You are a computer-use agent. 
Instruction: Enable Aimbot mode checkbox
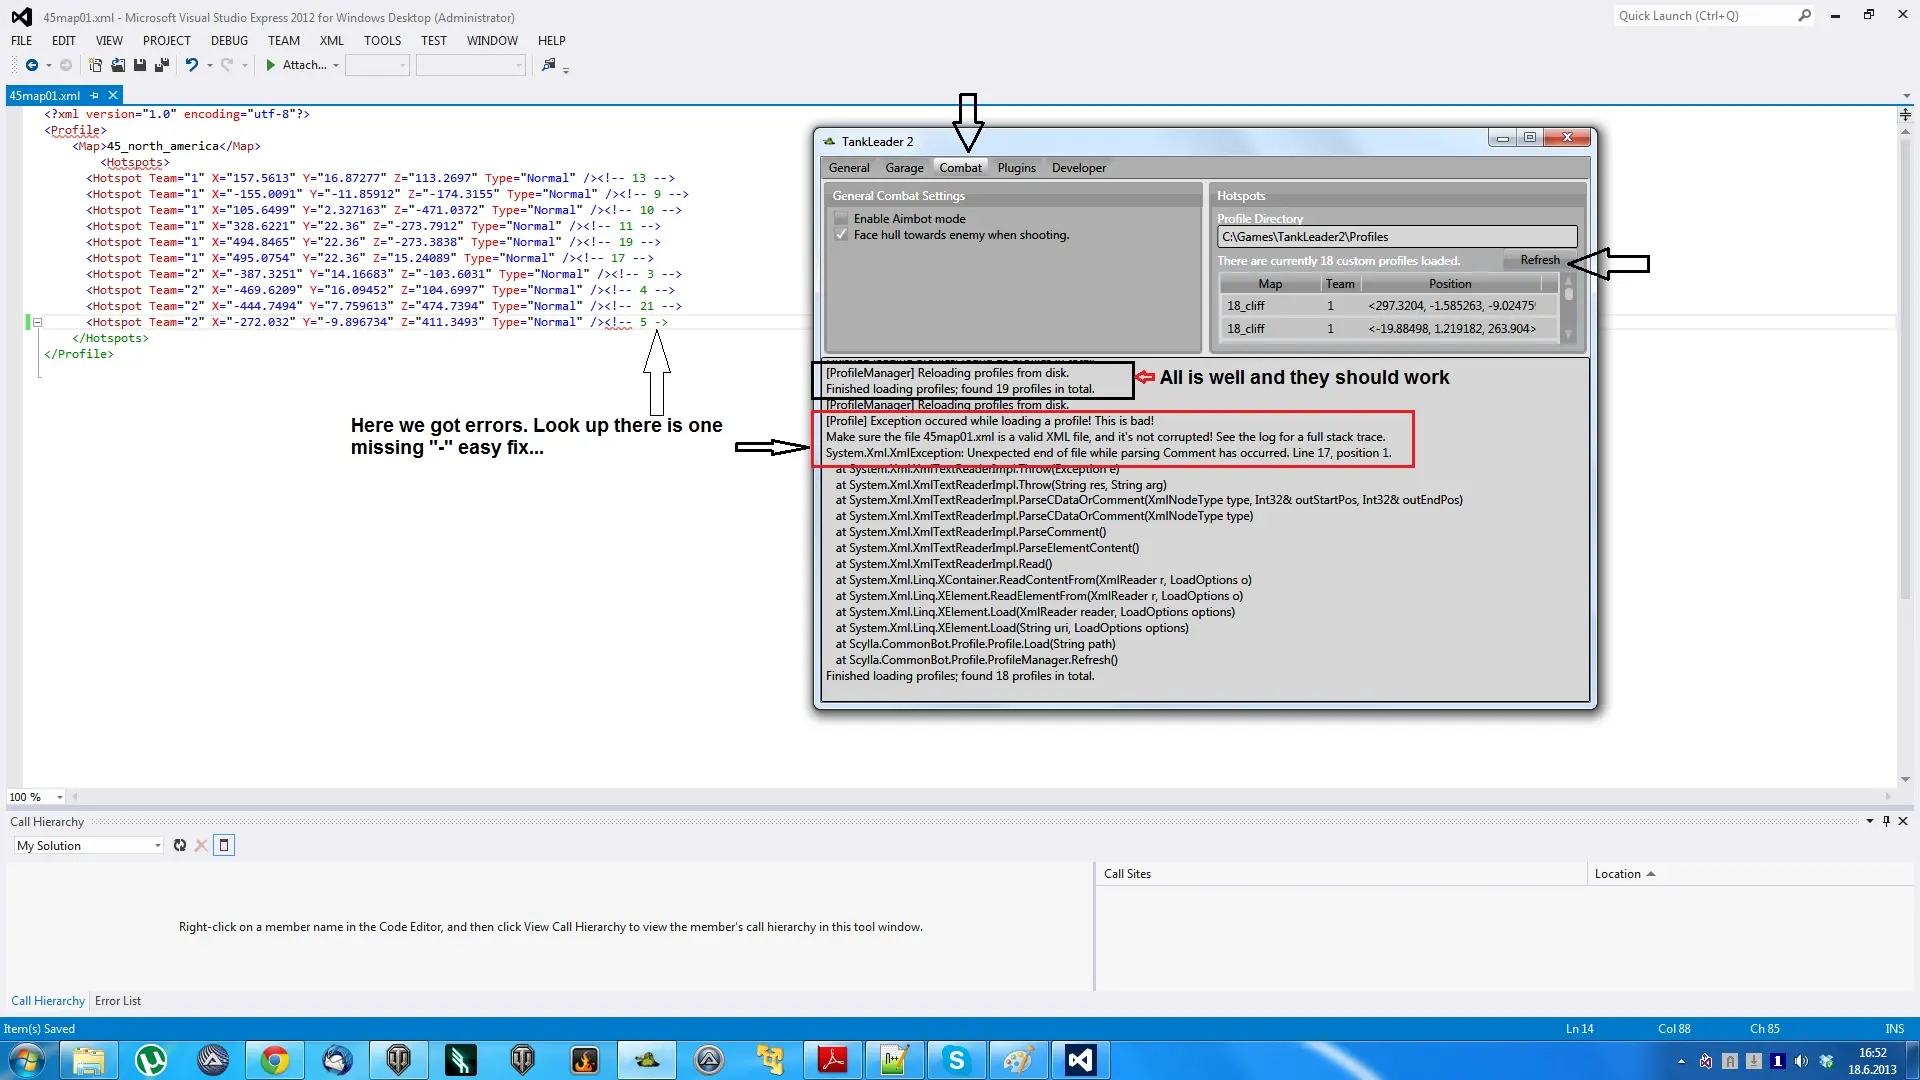[841, 219]
